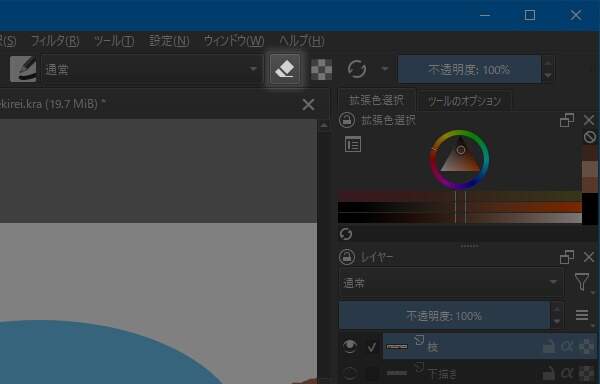Screen dimensions: 600x384
Task: Decrease layer opacity with down stepper
Action: coord(557,322)
